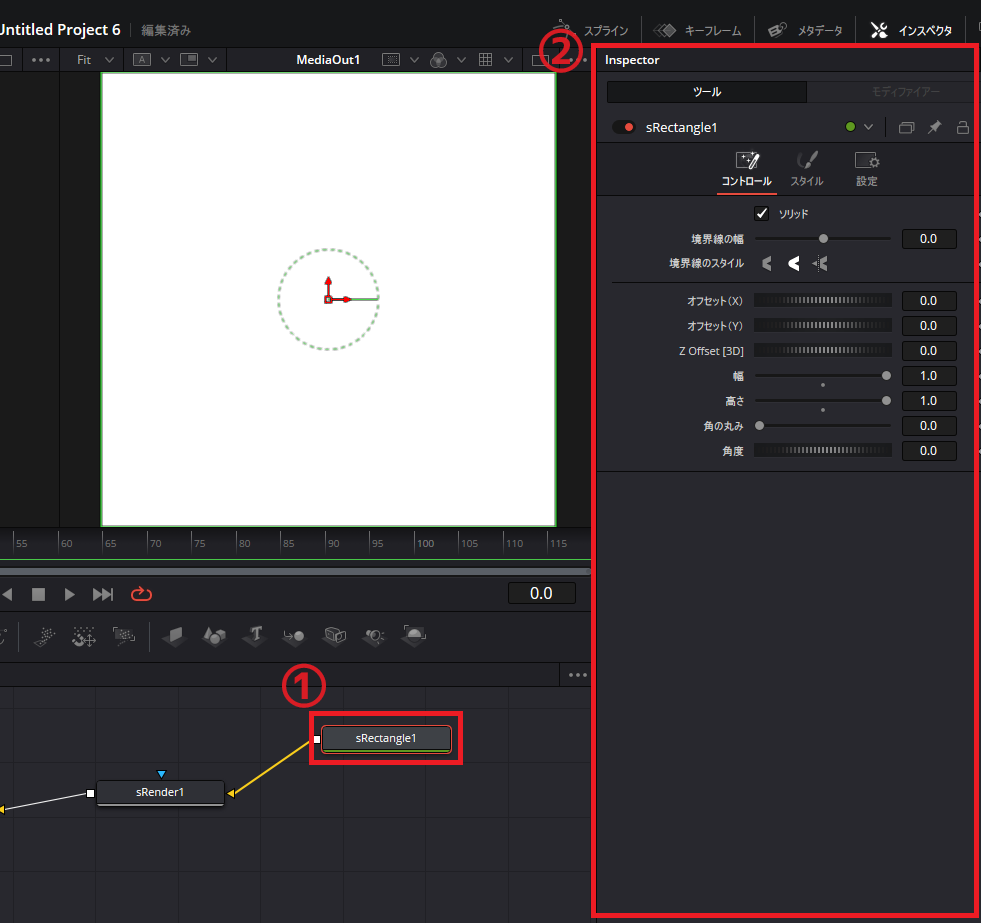Add a pEmitter particle node
The width and height of the screenshot is (981, 923).
pyautogui.click(x=44, y=636)
